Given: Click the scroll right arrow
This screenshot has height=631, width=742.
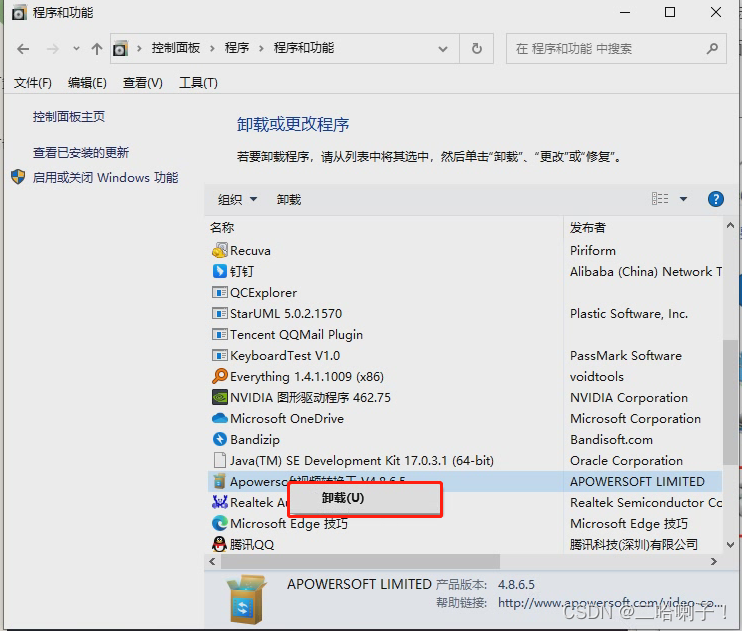Looking at the screenshot, I should 714,561.
